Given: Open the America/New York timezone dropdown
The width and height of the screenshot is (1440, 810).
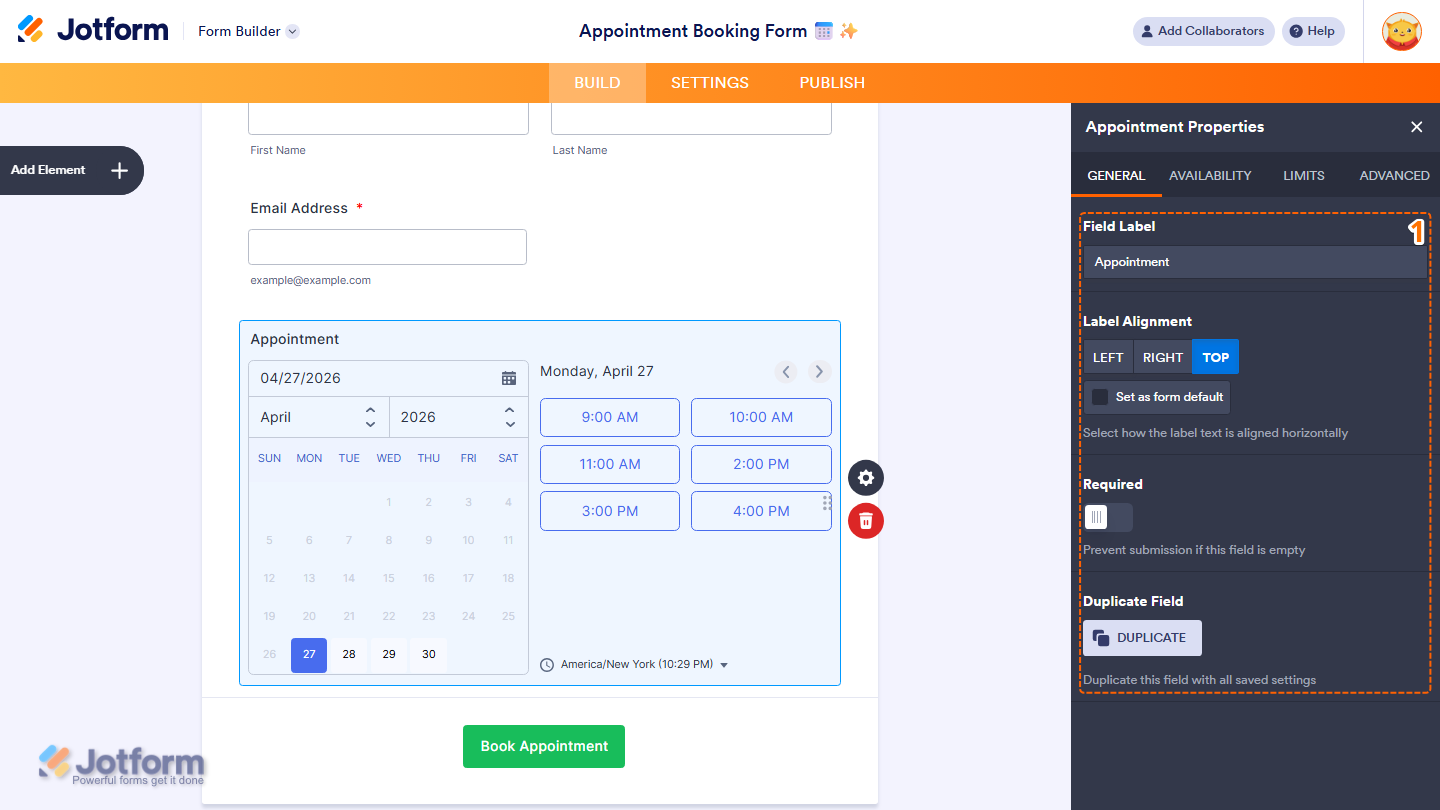Looking at the screenshot, I should pyautogui.click(x=724, y=663).
